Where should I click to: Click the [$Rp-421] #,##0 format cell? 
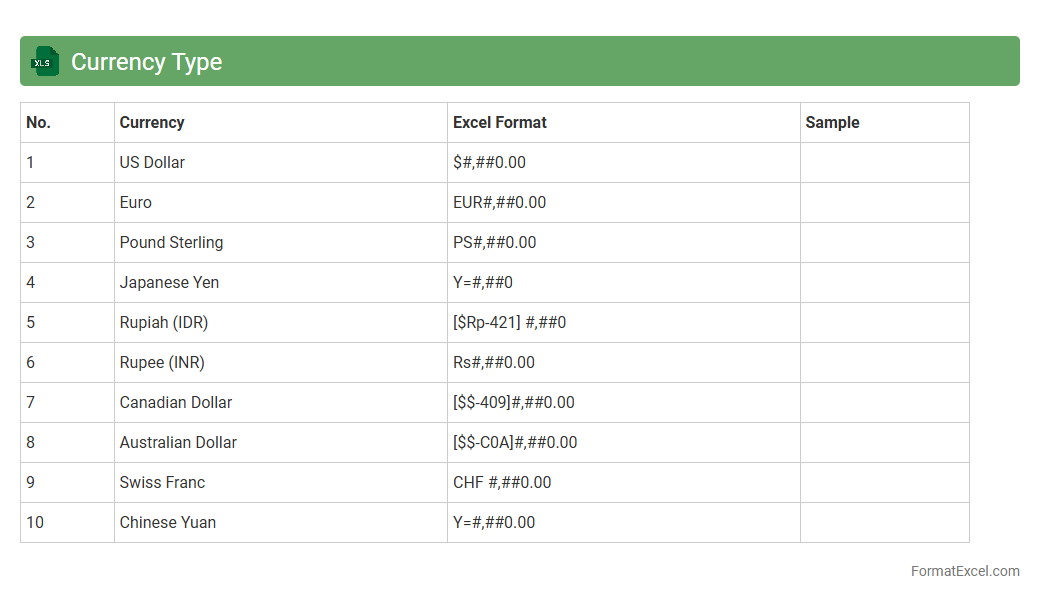pyautogui.click(x=509, y=322)
